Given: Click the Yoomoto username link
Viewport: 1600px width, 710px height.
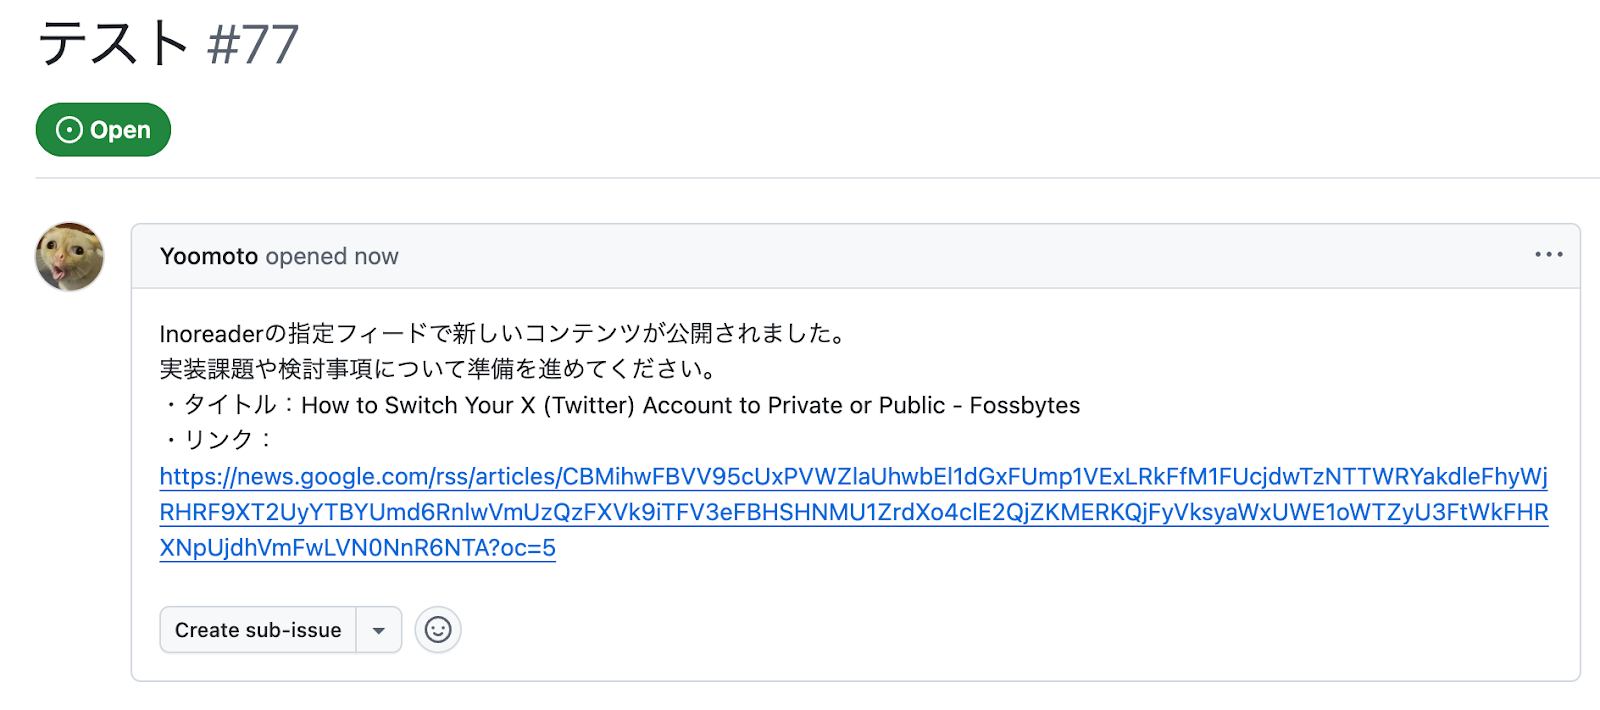Looking at the screenshot, I should tap(209, 256).
